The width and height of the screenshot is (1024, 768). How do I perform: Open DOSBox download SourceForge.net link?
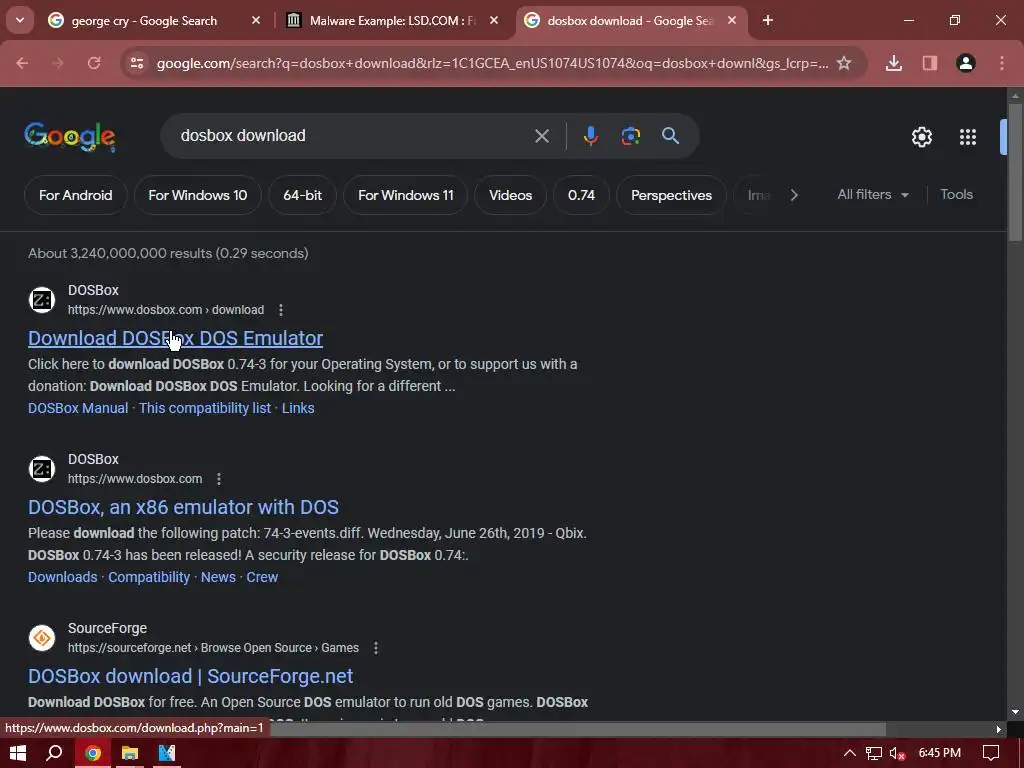coord(191,677)
